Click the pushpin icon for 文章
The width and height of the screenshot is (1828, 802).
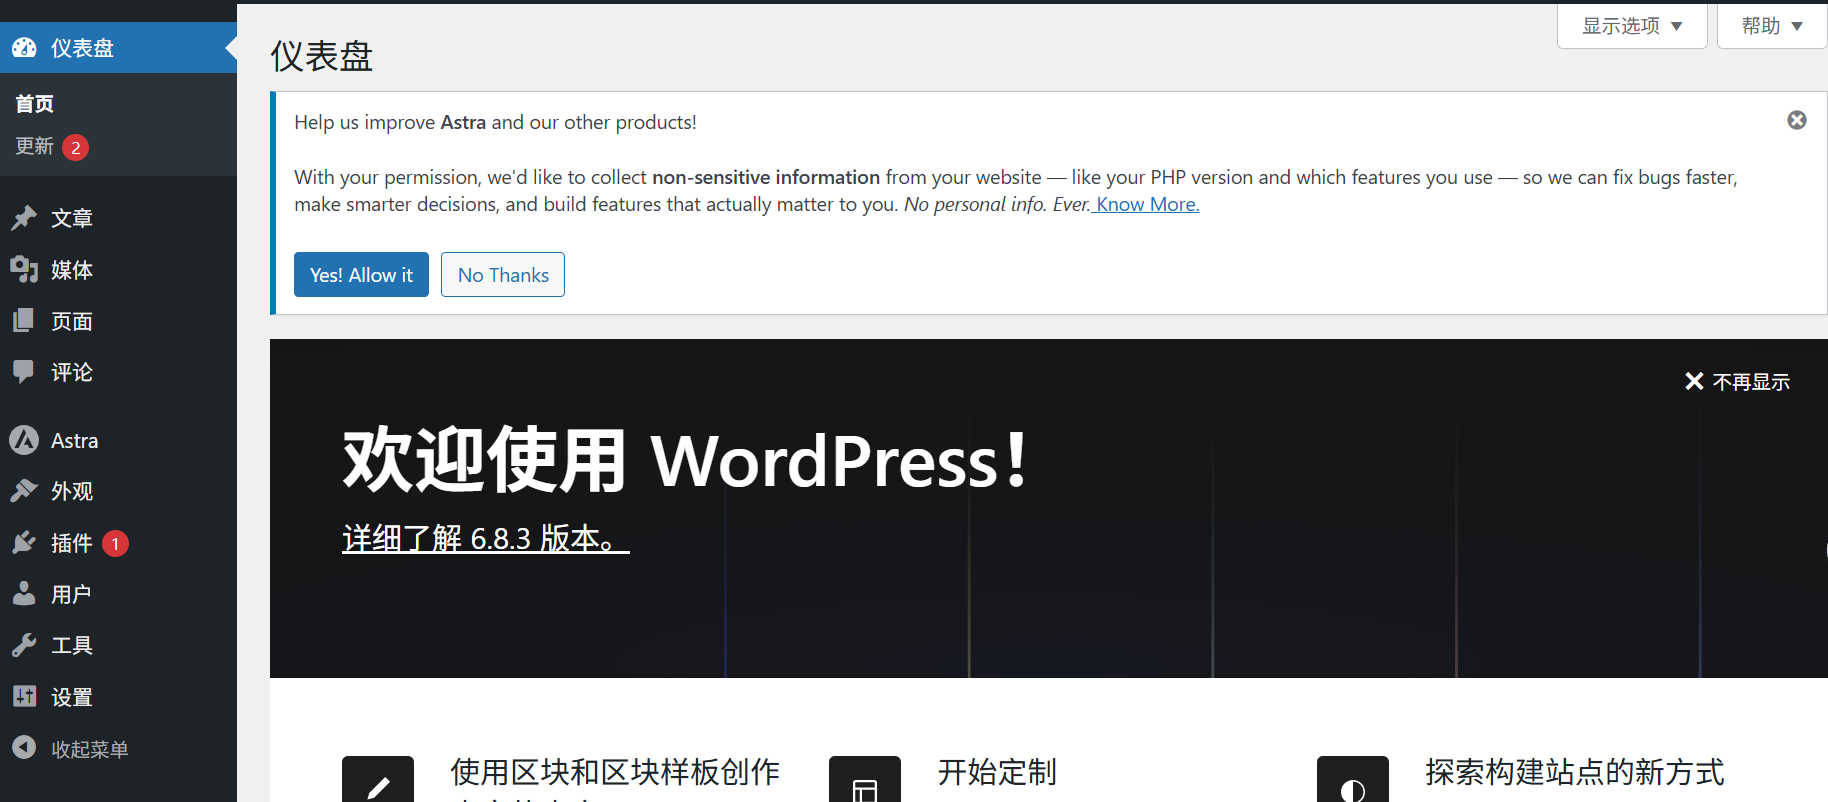pos(24,218)
